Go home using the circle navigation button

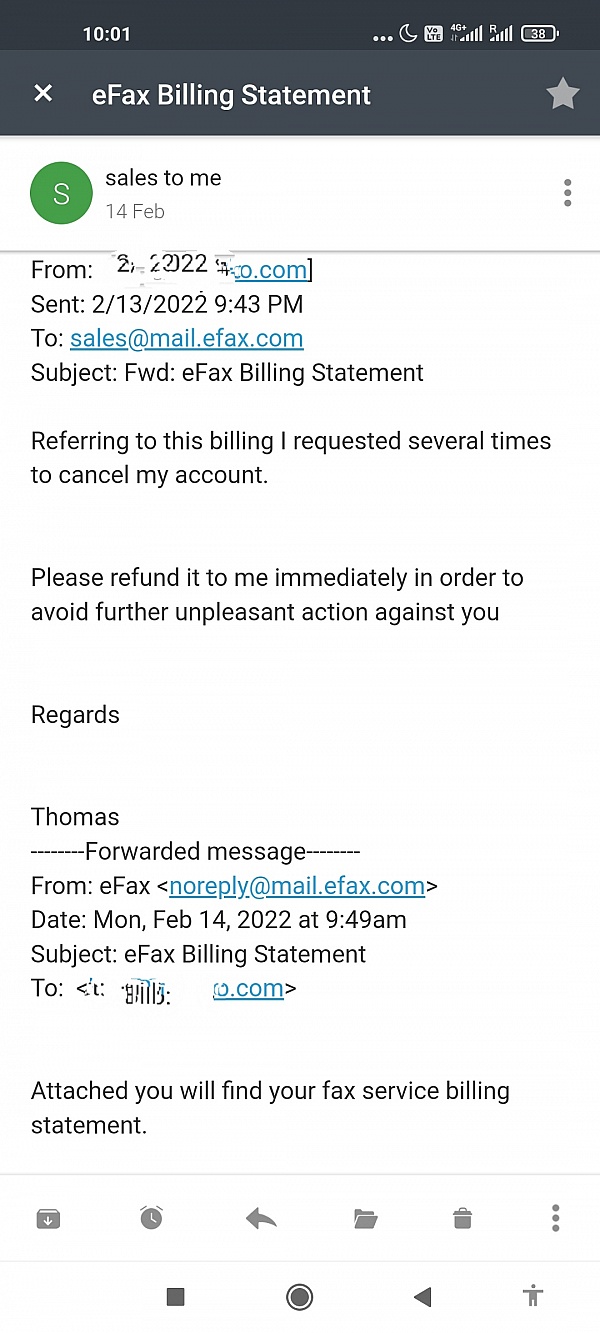(x=299, y=1297)
